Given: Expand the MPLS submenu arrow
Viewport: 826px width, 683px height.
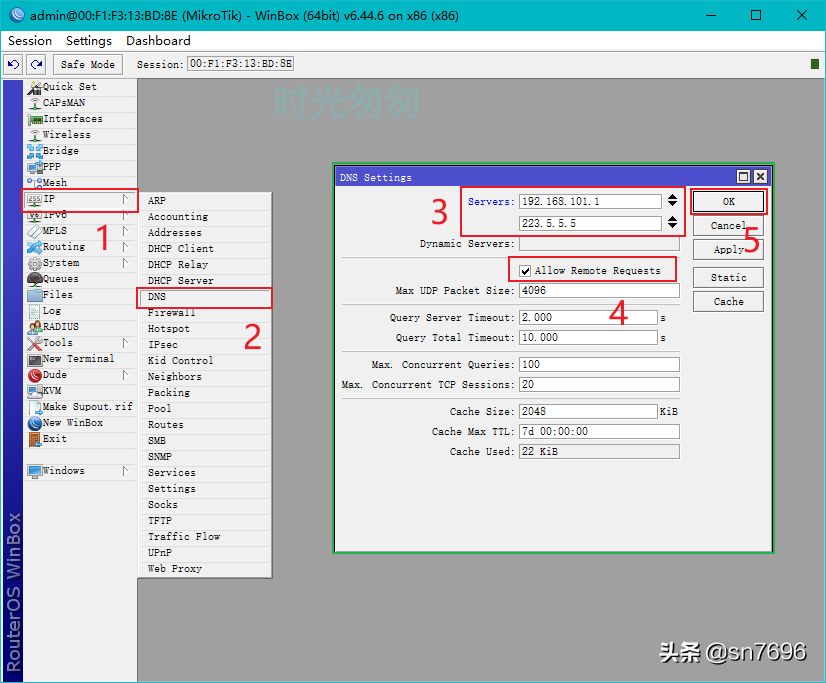Looking at the screenshot, I should 125,231.
